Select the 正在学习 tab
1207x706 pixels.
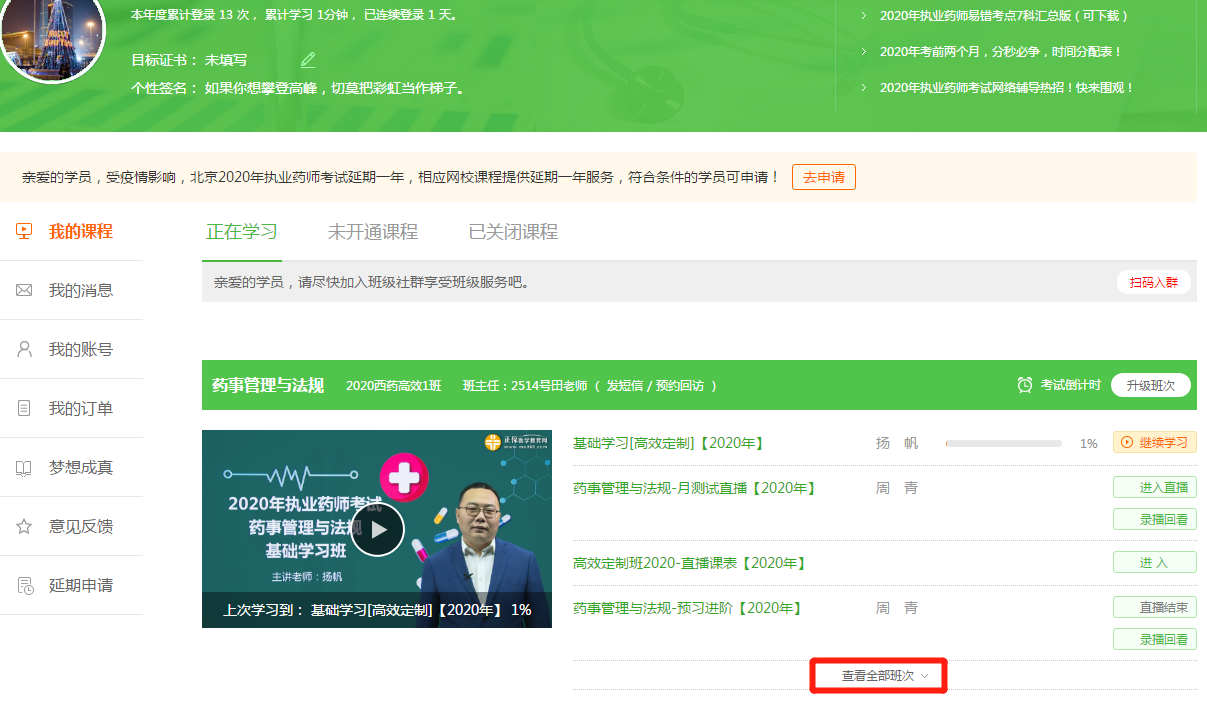point(241,232)
